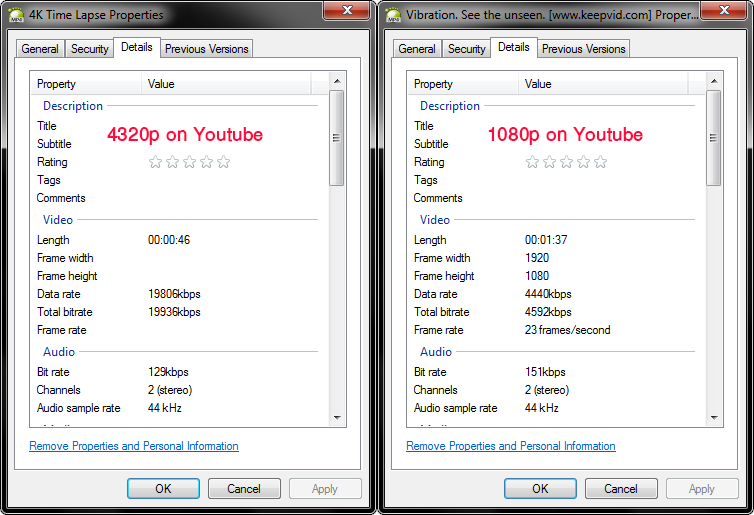
Task: Select the Comments row in Vibration window
Action: pos(556,198)
